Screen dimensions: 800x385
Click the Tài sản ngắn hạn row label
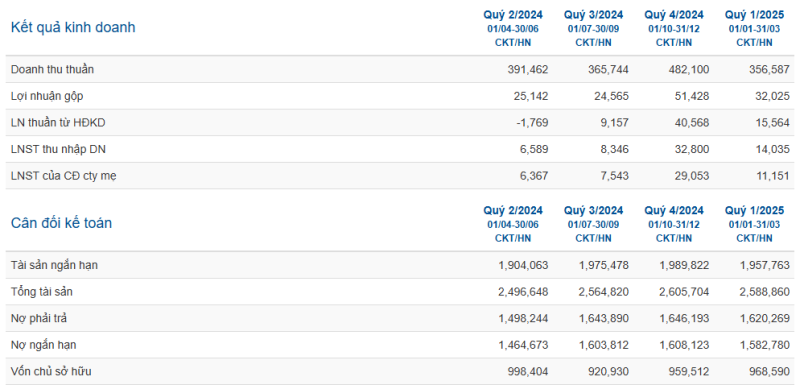54,265
